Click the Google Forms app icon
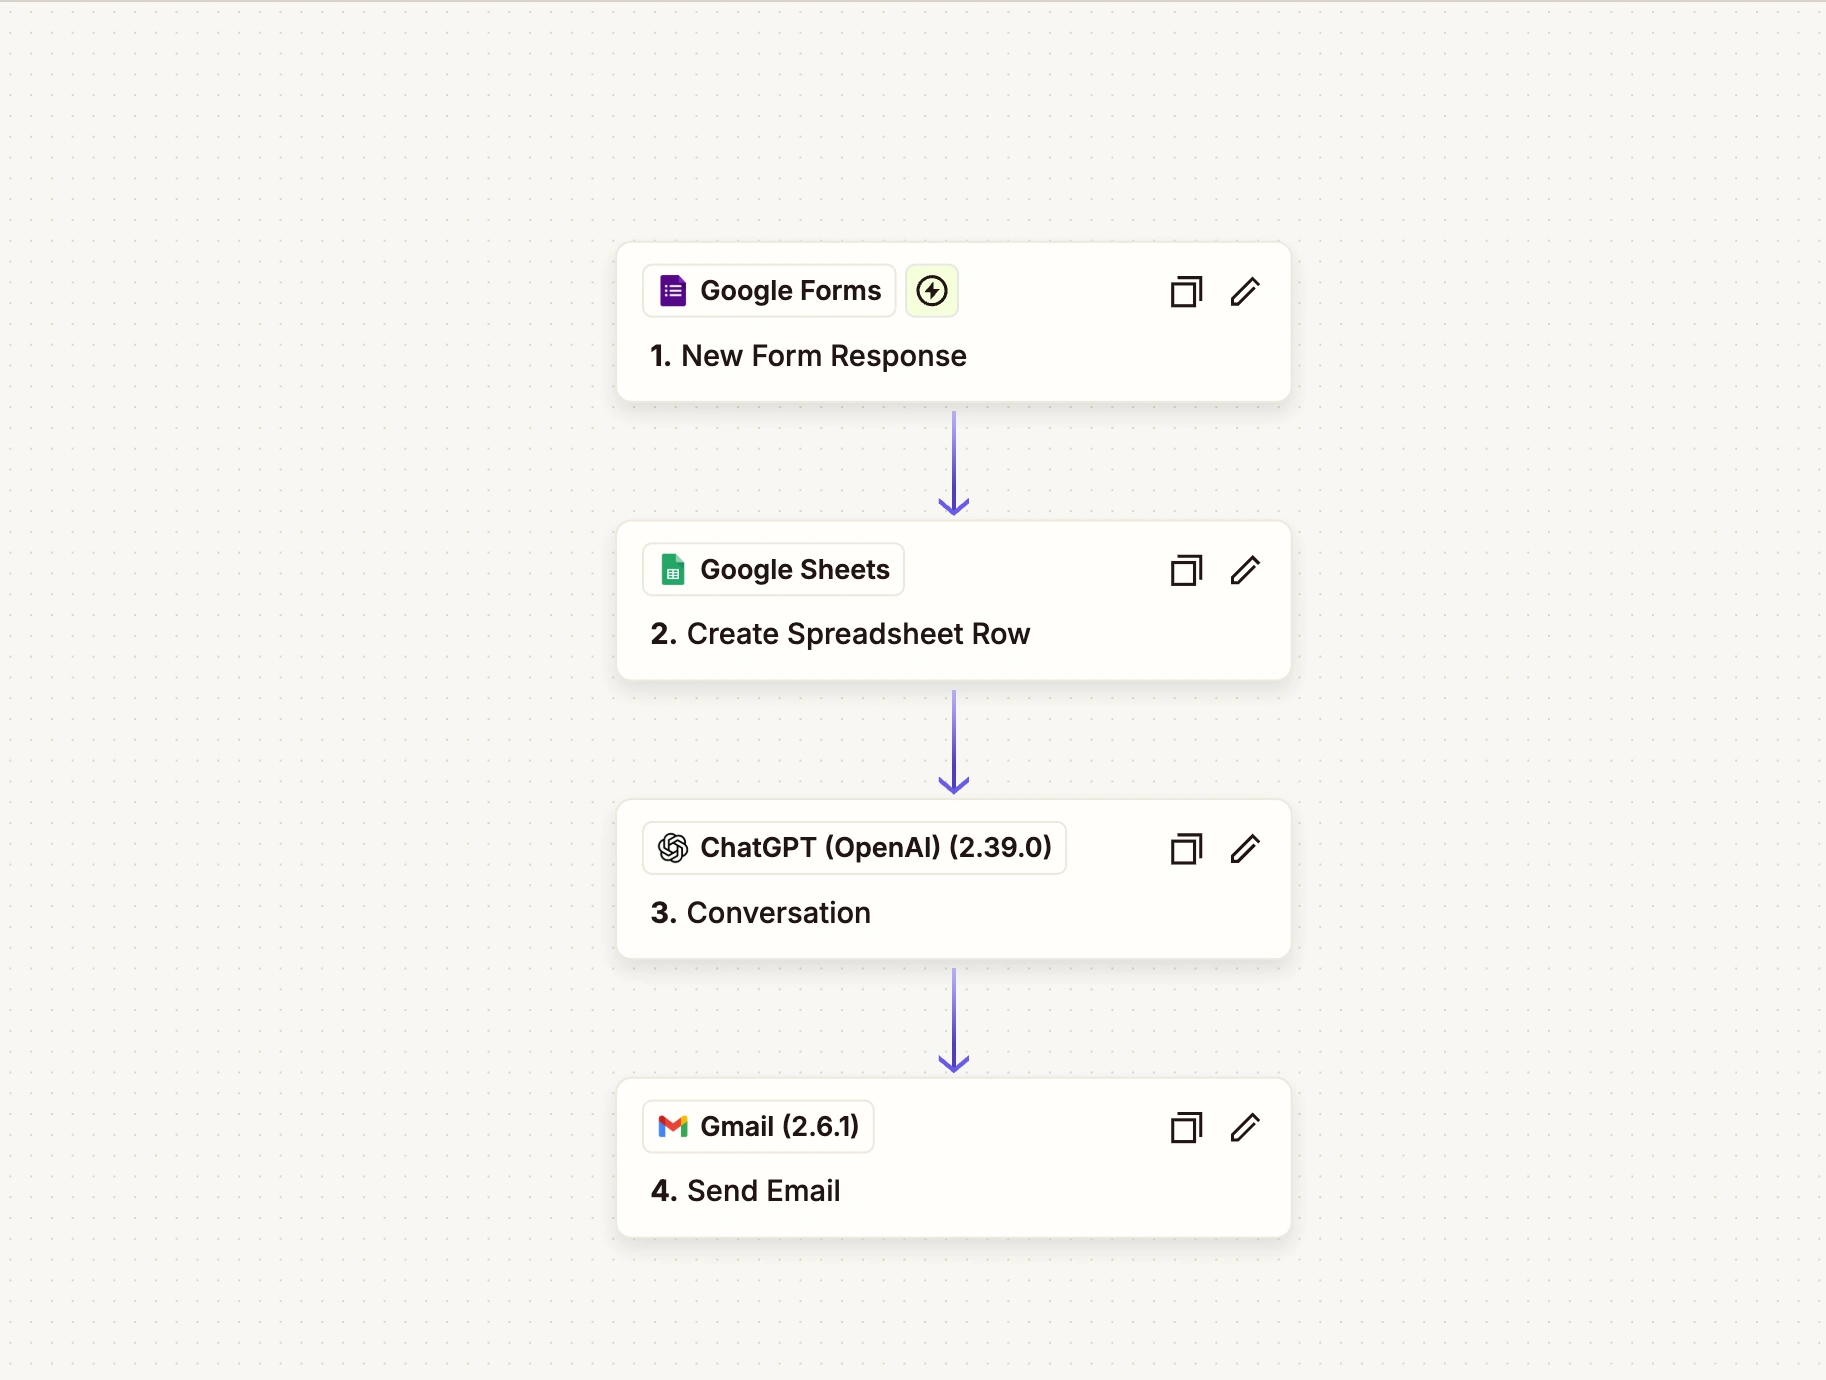This screenshot has height=1380, width=1826. click(x=673, y=291)
